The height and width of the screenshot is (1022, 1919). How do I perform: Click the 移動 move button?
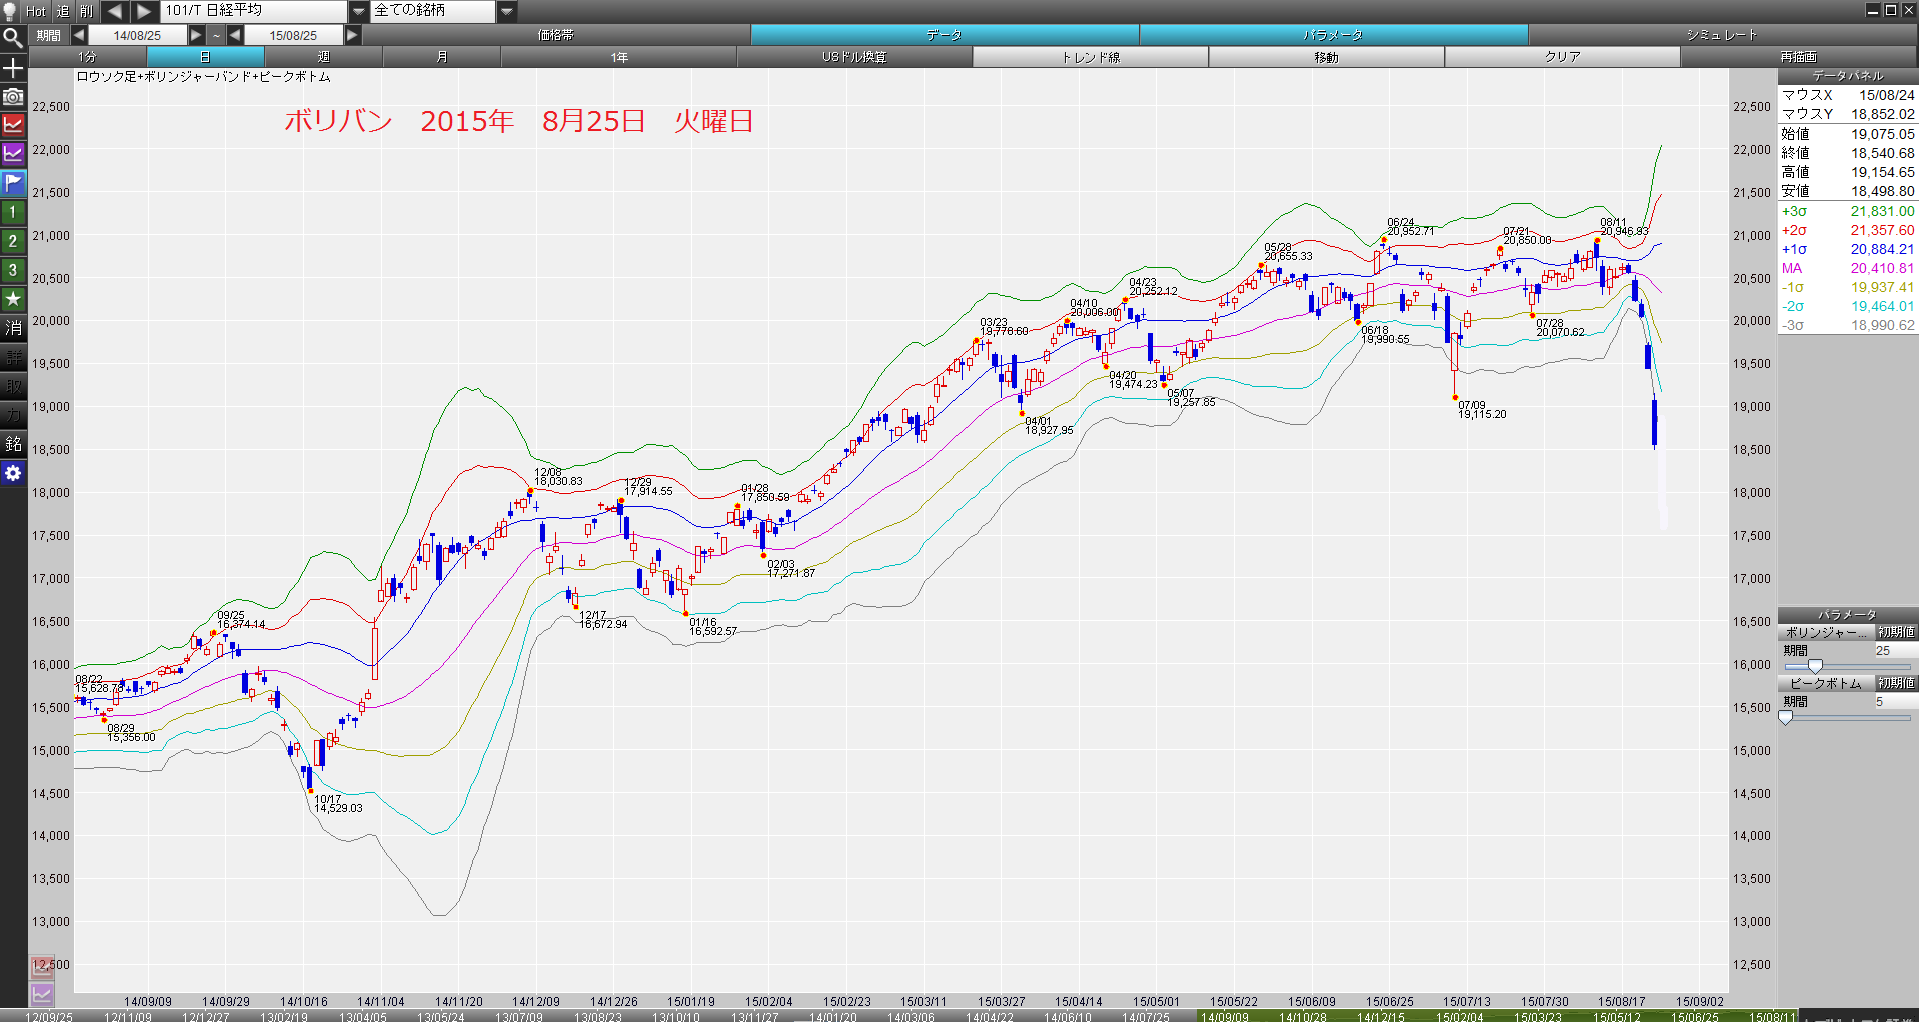click(1327, 57)
